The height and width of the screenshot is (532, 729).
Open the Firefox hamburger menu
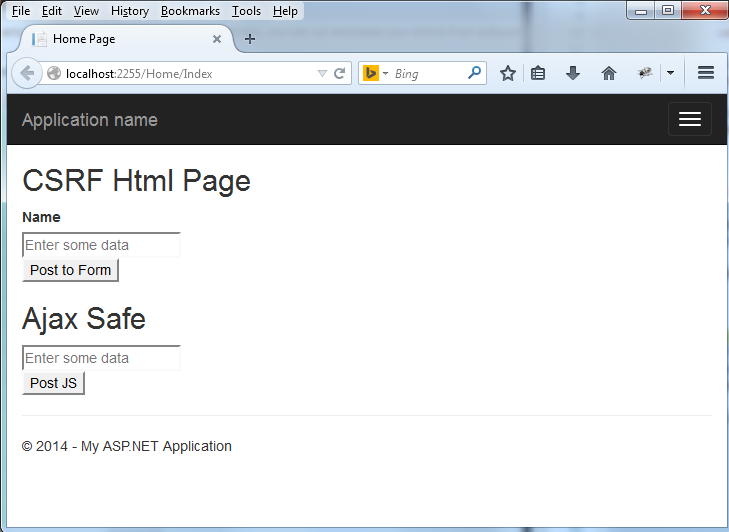(706, 73)
